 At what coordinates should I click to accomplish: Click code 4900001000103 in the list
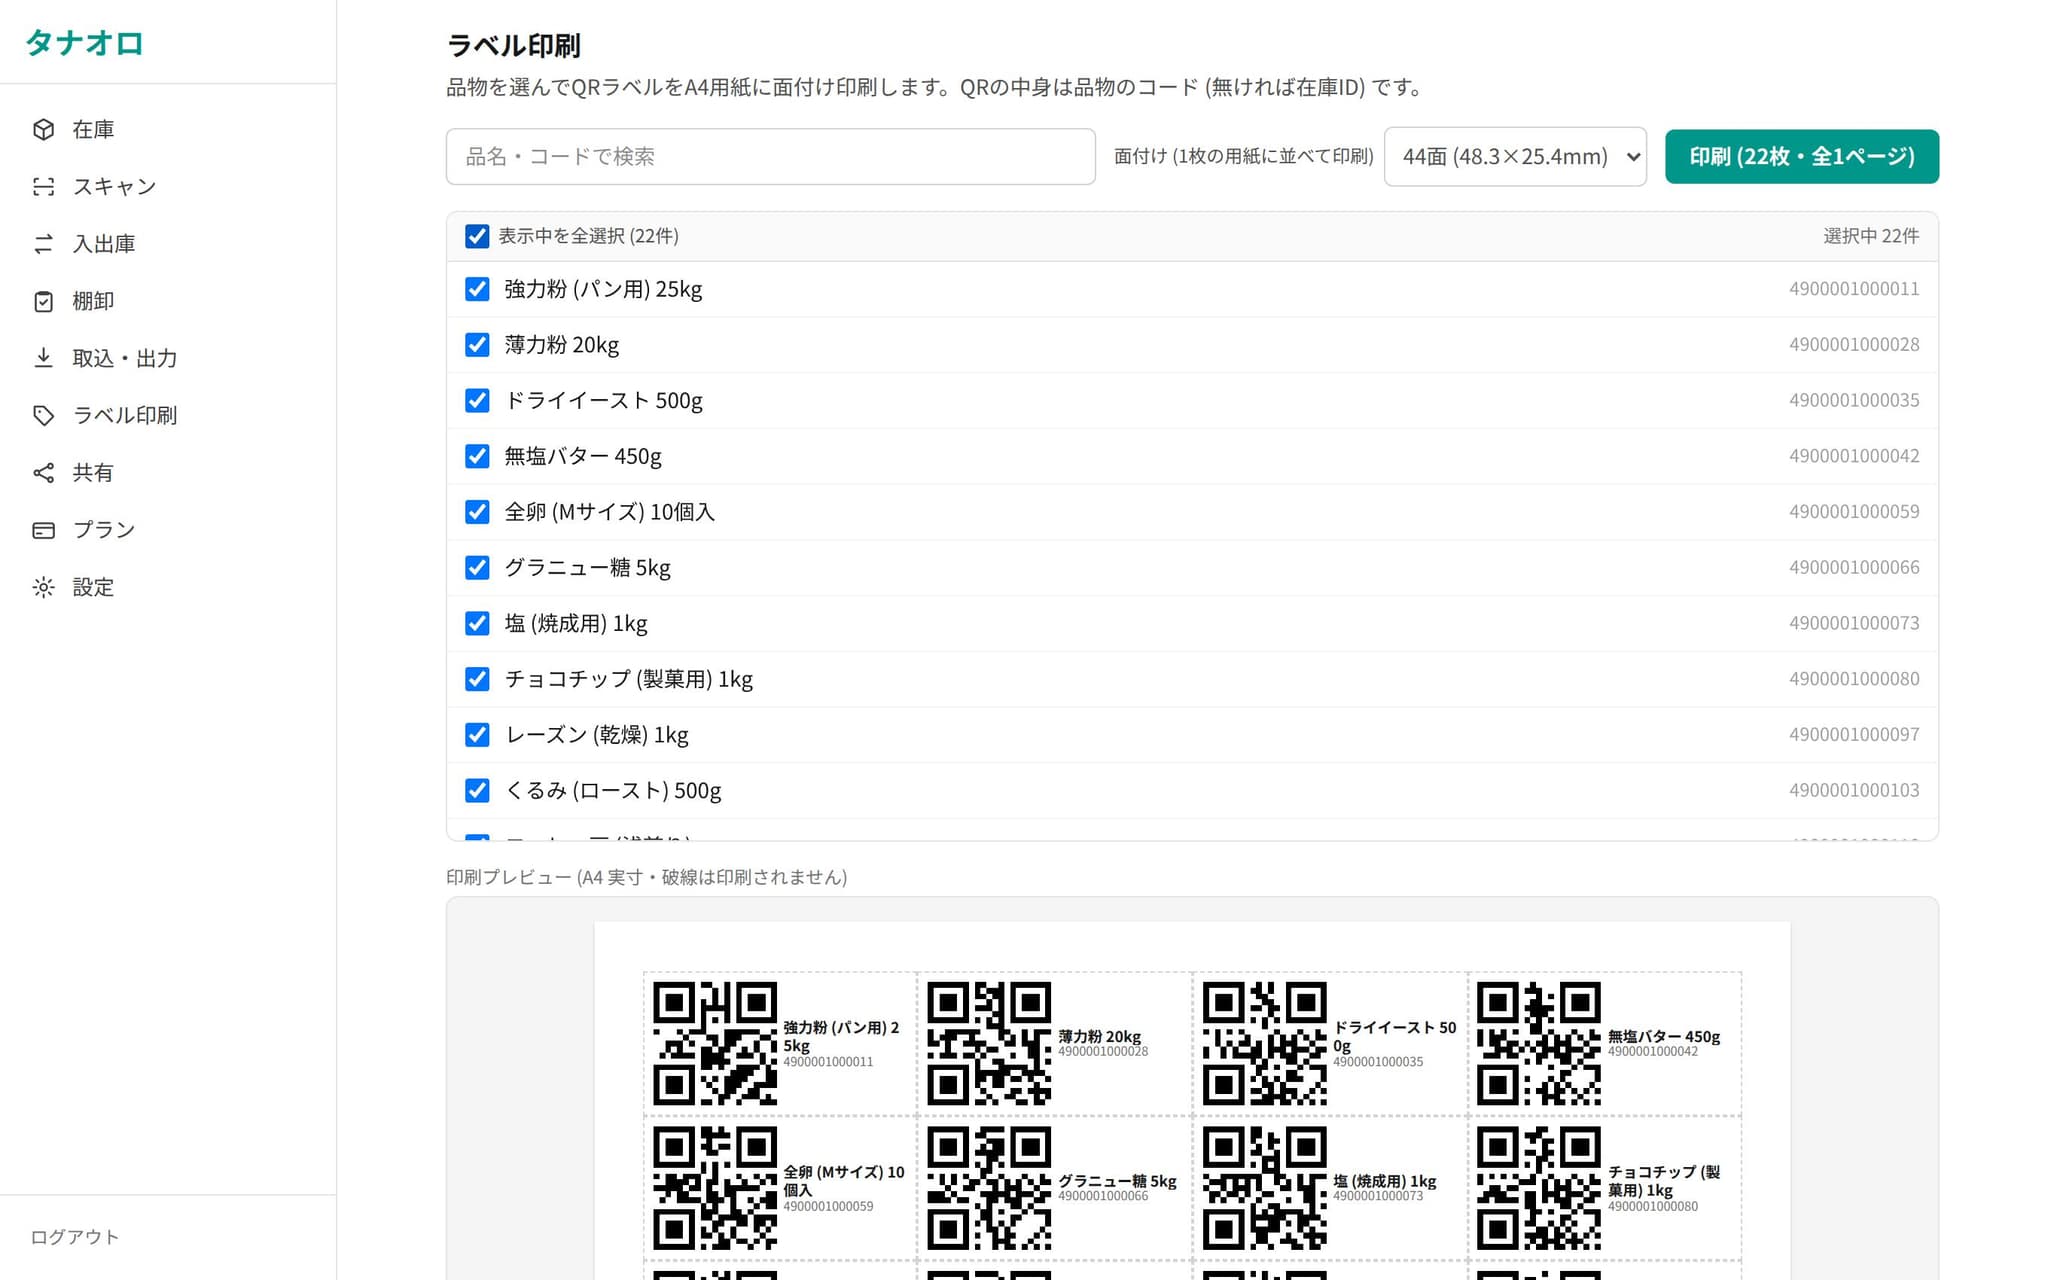point(1854,790)
